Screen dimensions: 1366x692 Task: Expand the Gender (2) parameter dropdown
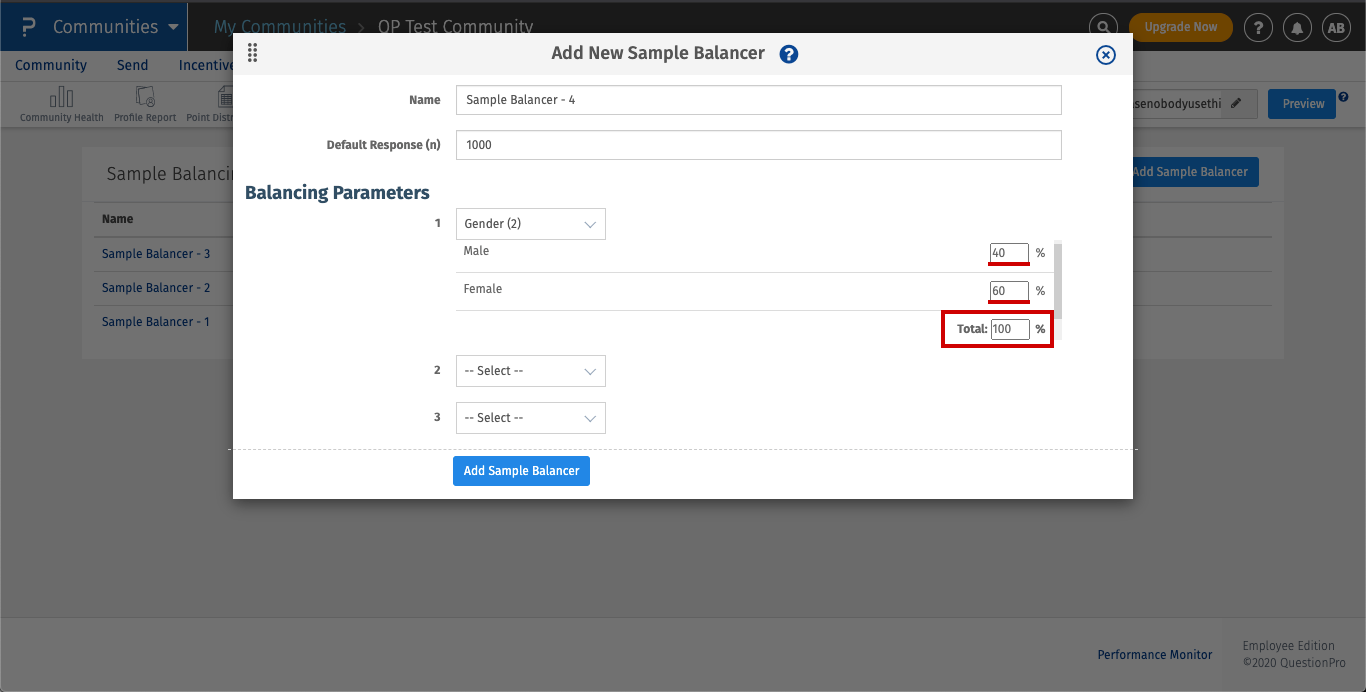click(x=530, y=224)
